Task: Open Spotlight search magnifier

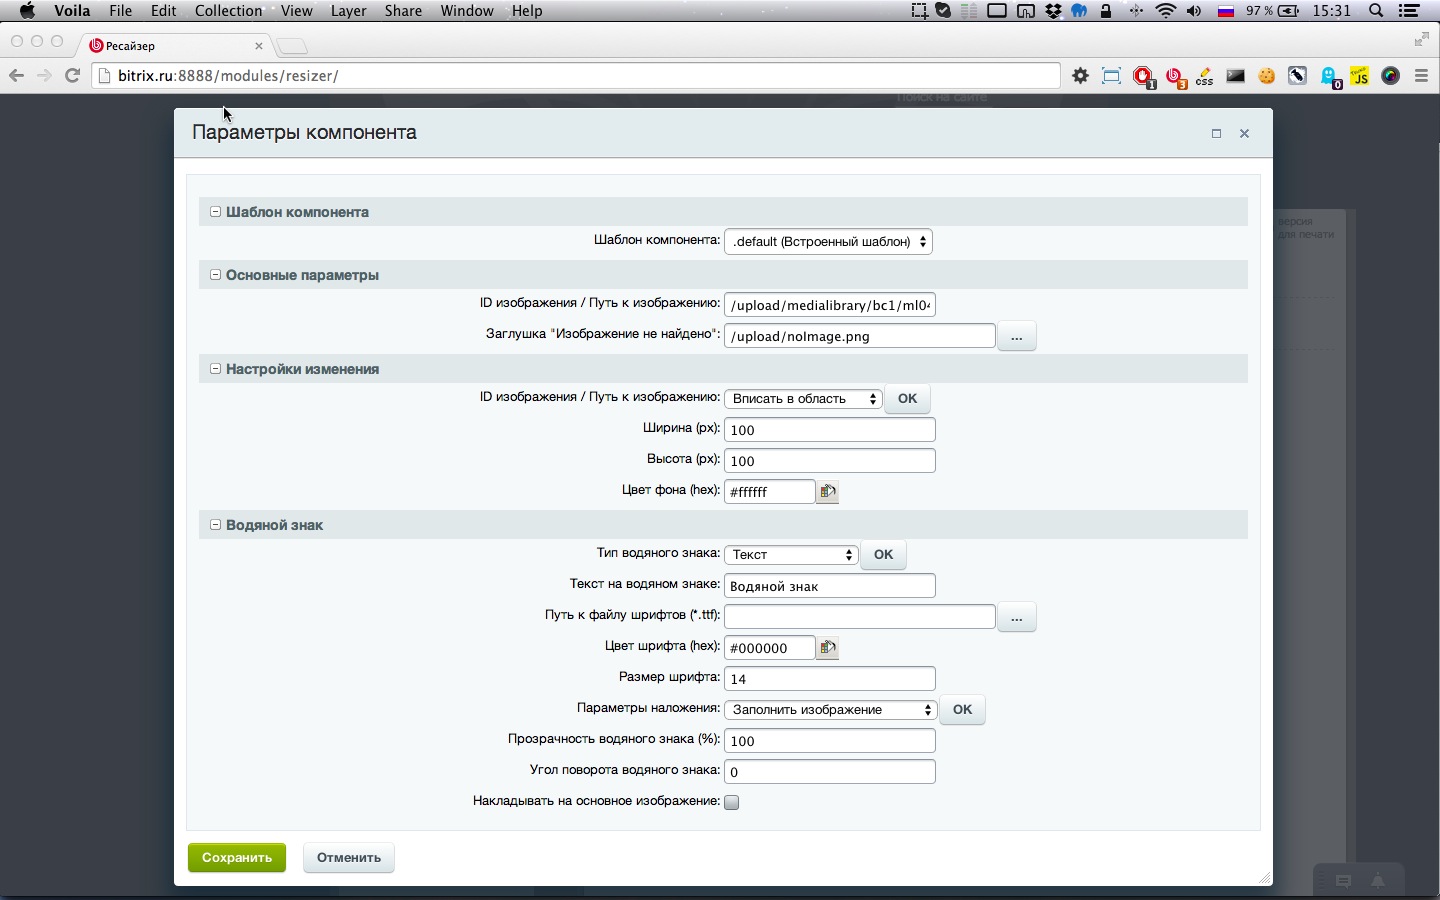Action: pyautogui.click(x=1377, y=11)
